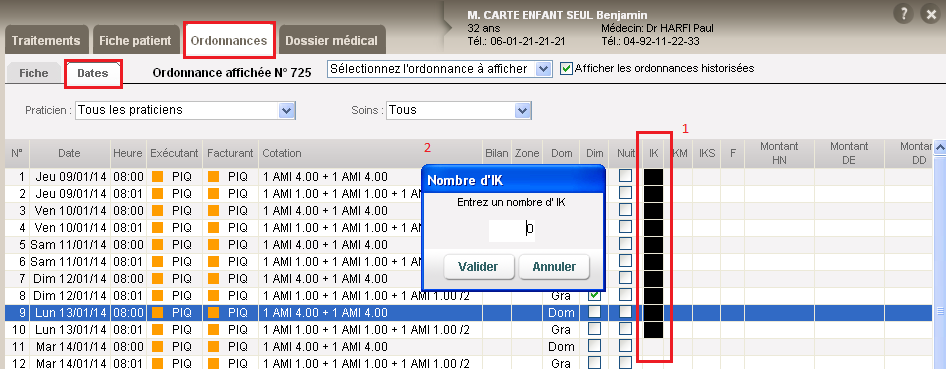Click orange Exécutant square in row 1
The height and width of the screenshot is (369, 946).
157,177
